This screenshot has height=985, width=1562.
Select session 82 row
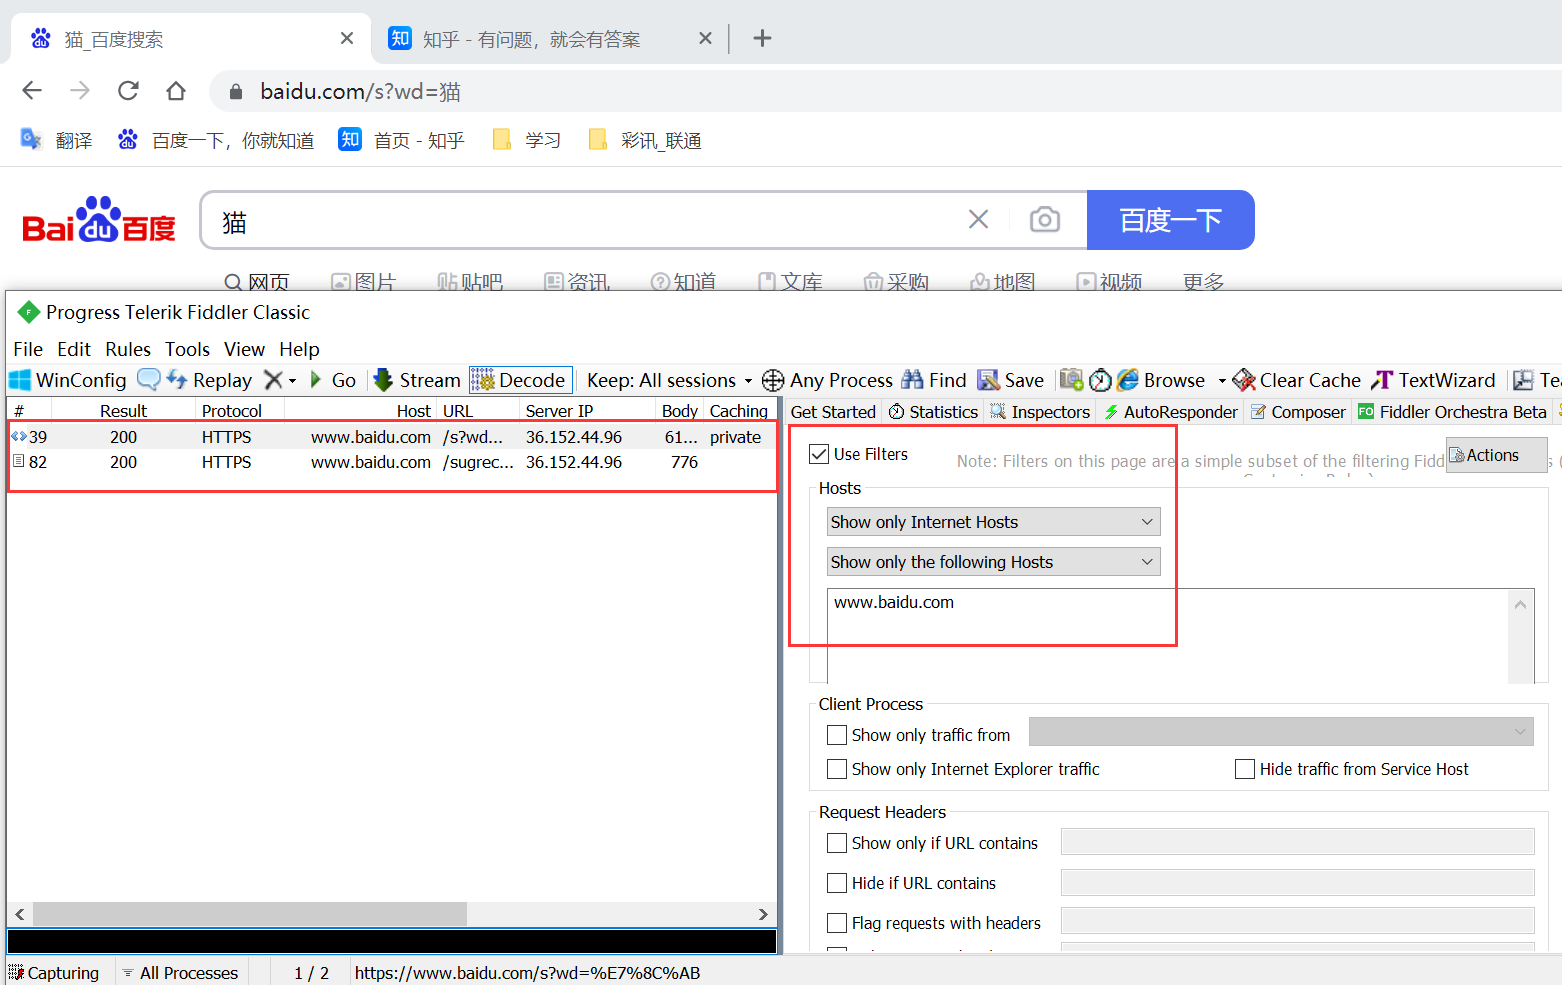pos(392,462)
